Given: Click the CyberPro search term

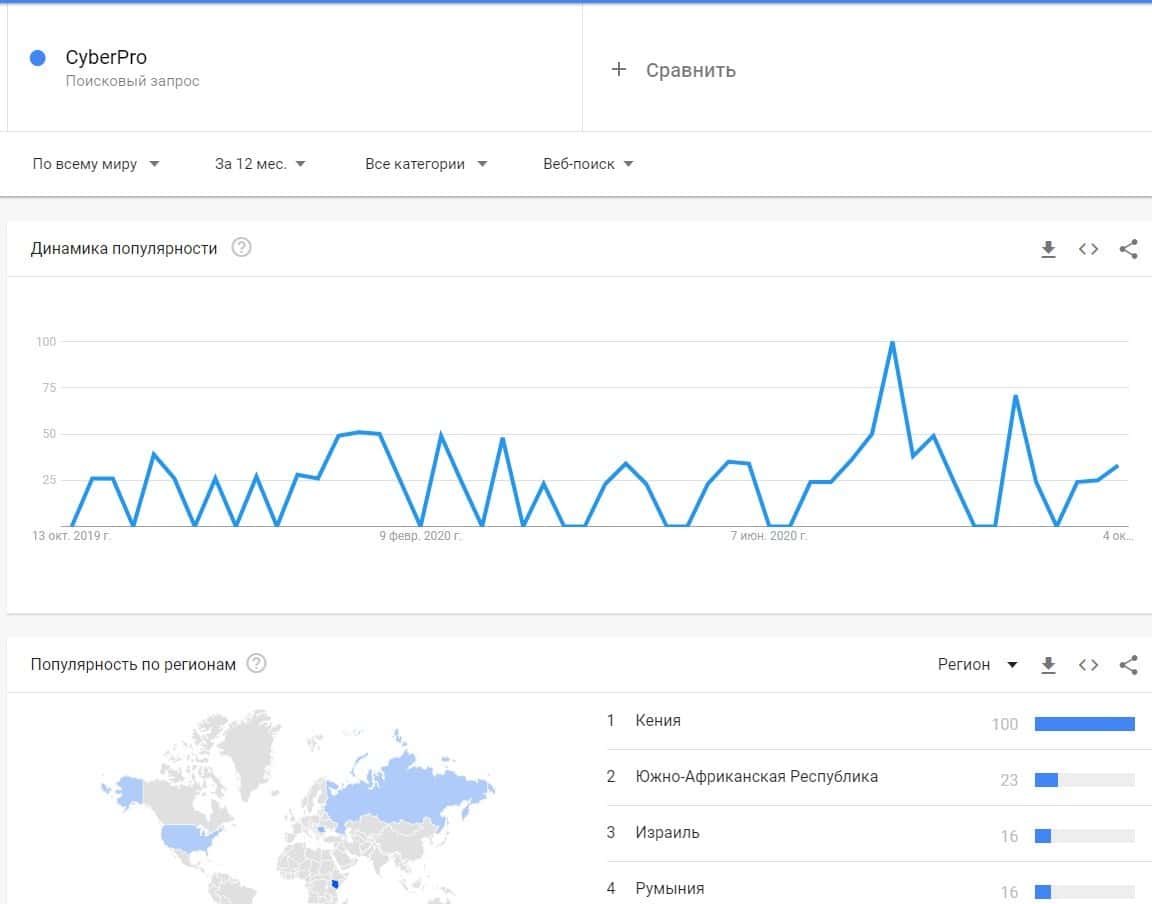Looking at the screenshot, I should [x=106, y=58].
